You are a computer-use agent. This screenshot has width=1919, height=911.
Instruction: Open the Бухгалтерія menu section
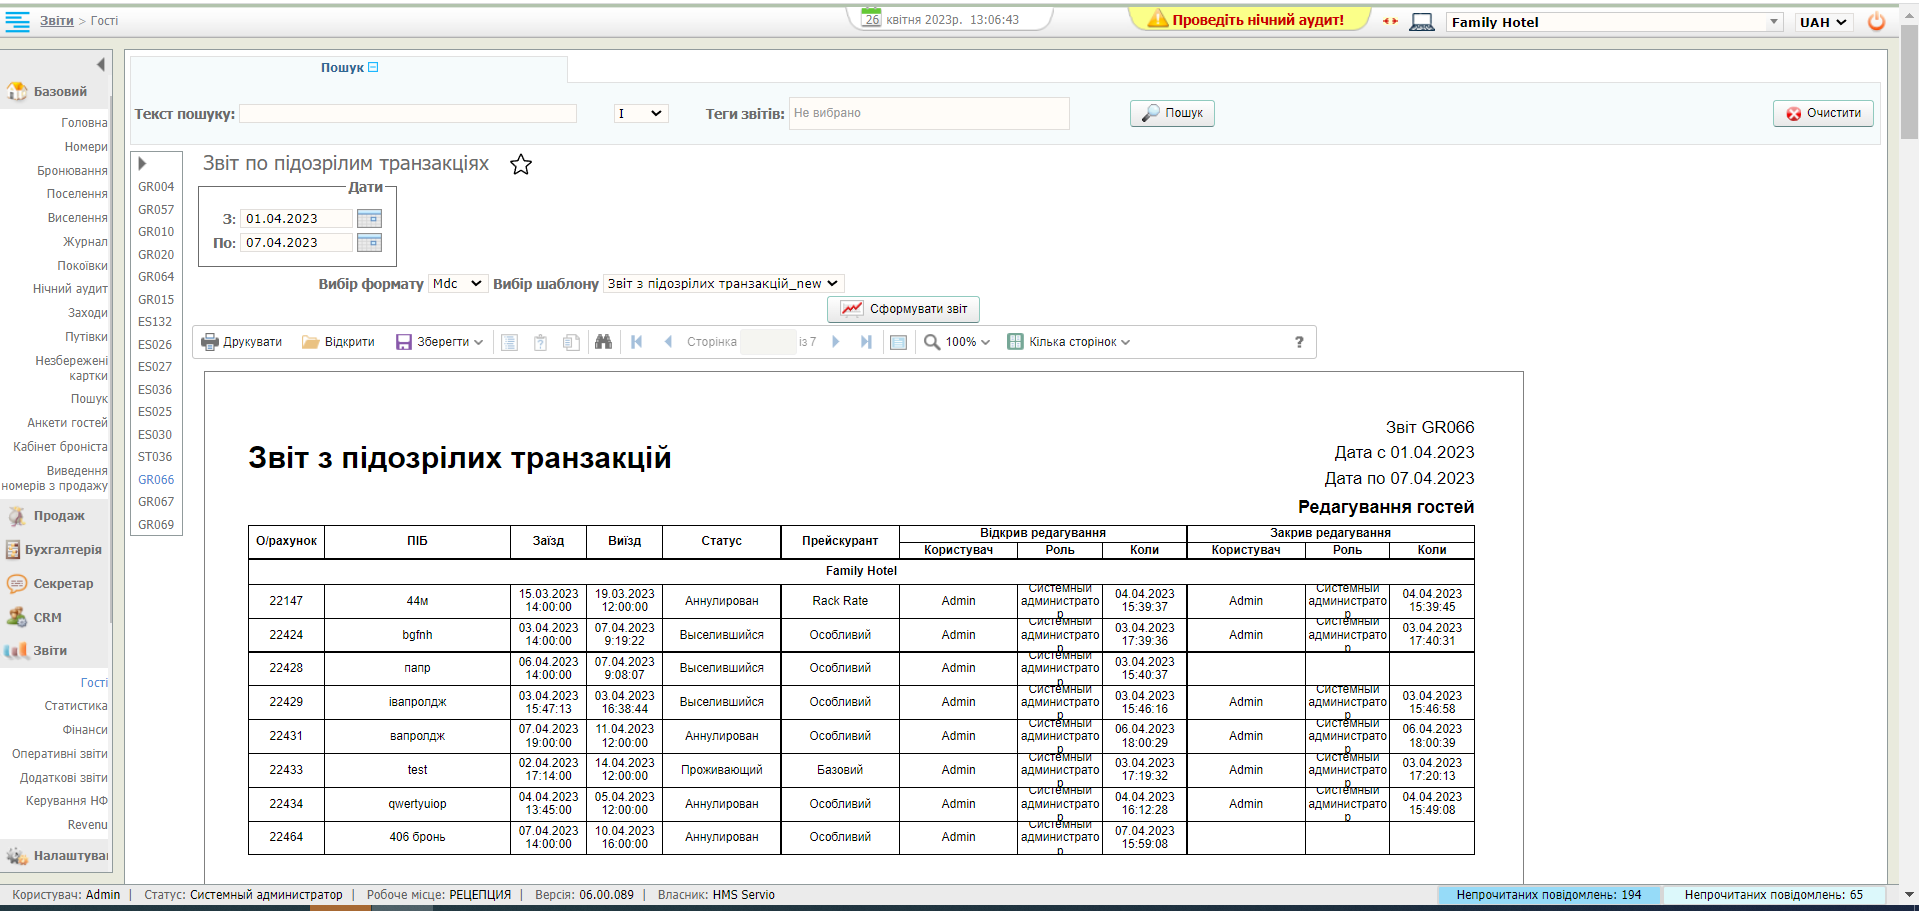pyautogui.click(x=62, y=550)
